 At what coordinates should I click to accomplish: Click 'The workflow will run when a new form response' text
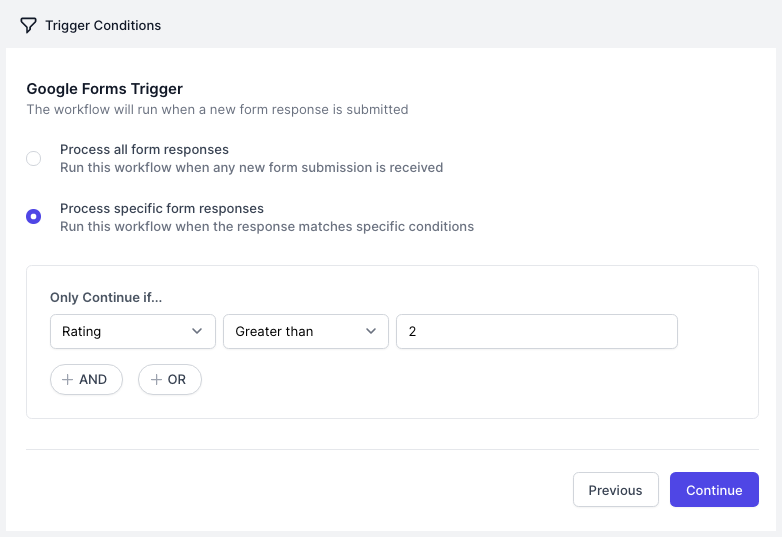click(178, 109)
